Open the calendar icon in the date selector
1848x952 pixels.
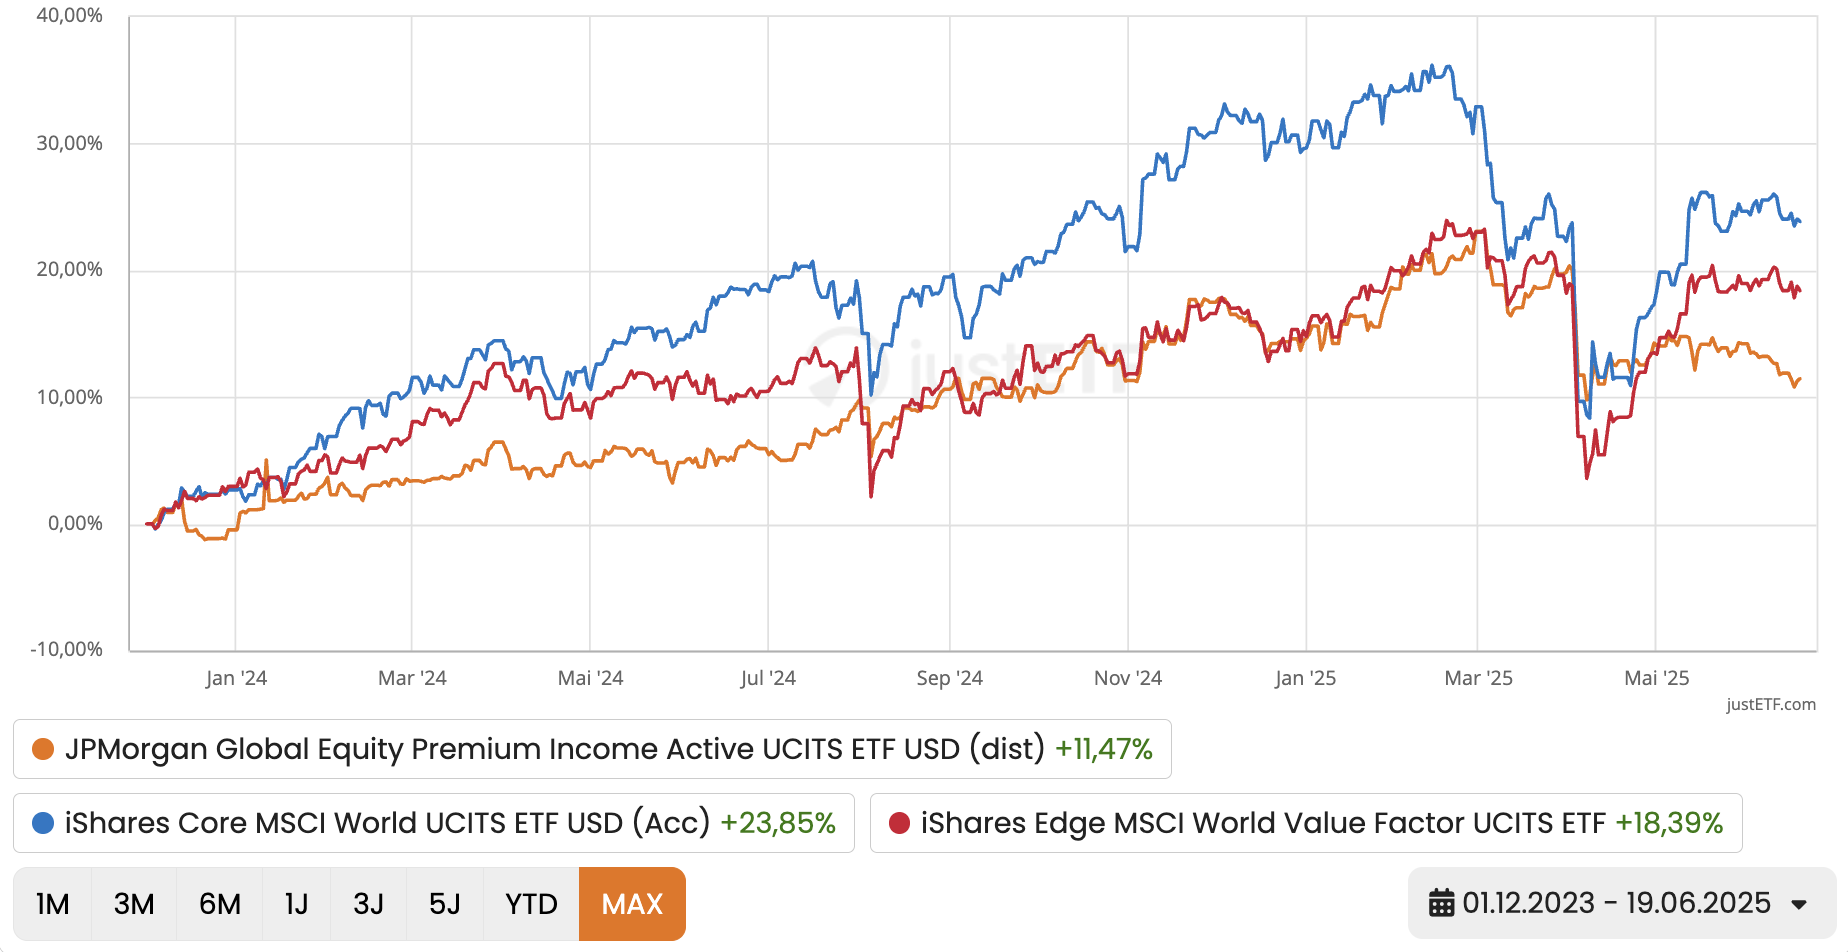click(x=1443, y=902)
